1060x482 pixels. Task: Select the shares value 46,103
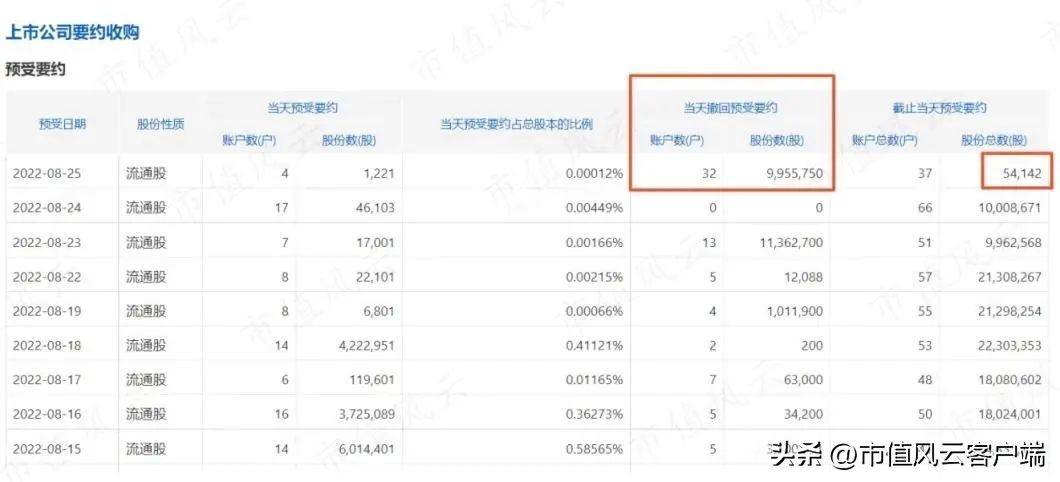coord(374,208)
